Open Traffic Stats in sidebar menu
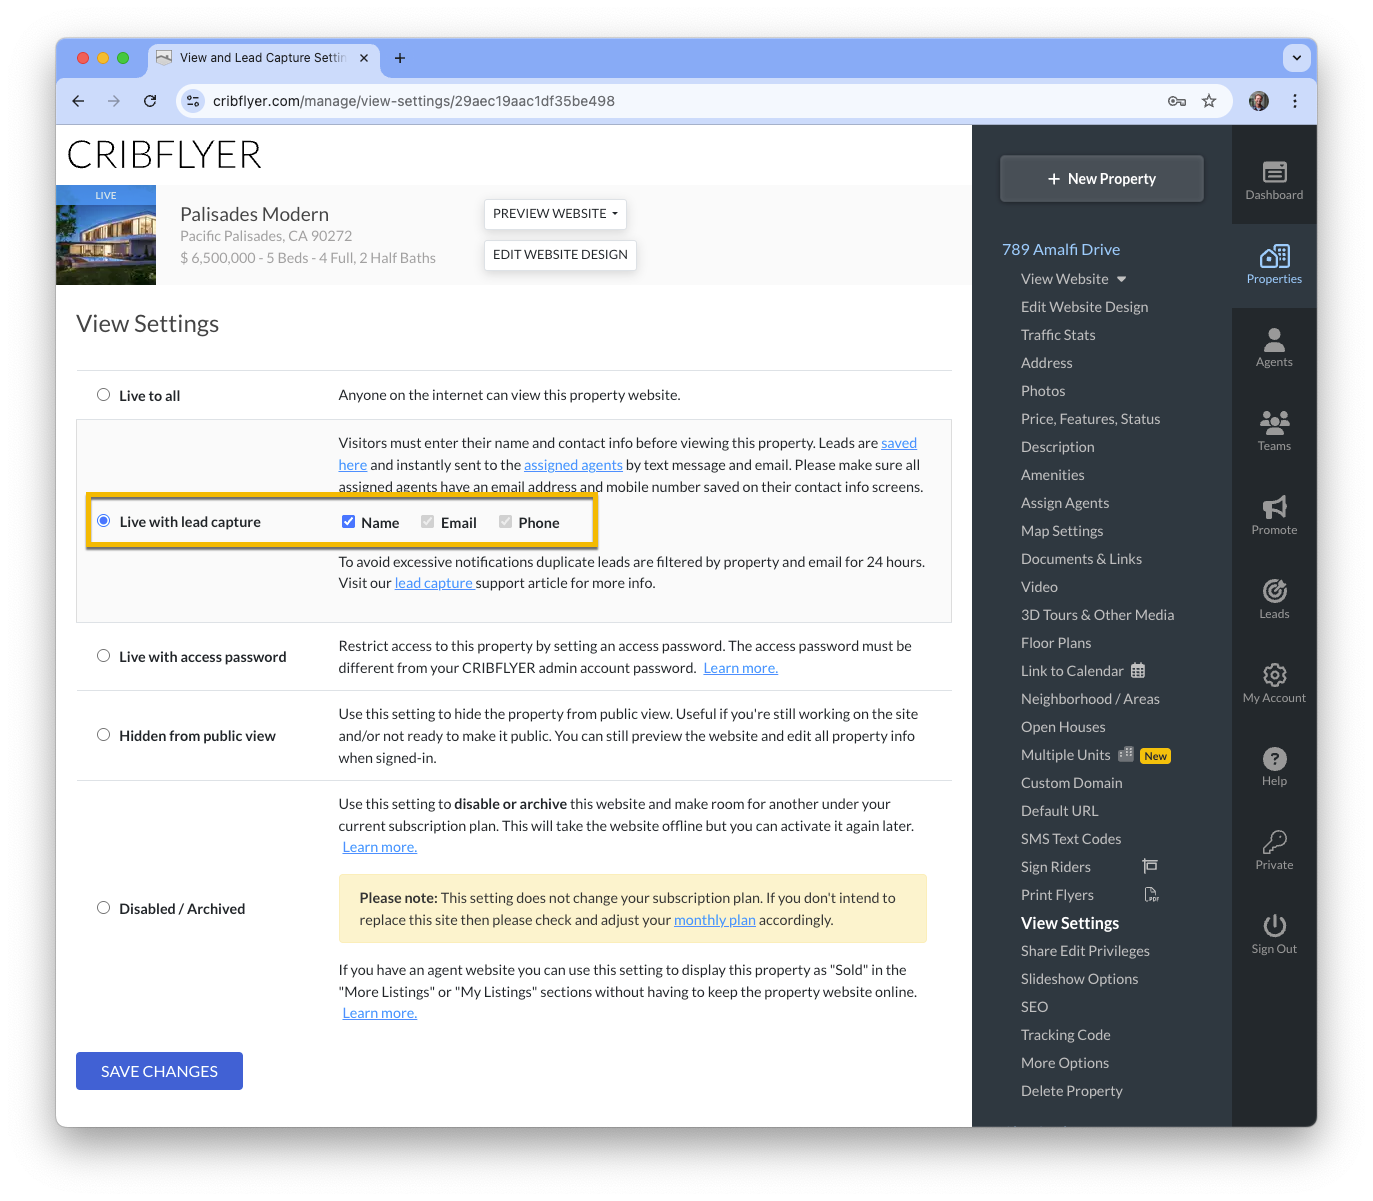 (1058, 335)
